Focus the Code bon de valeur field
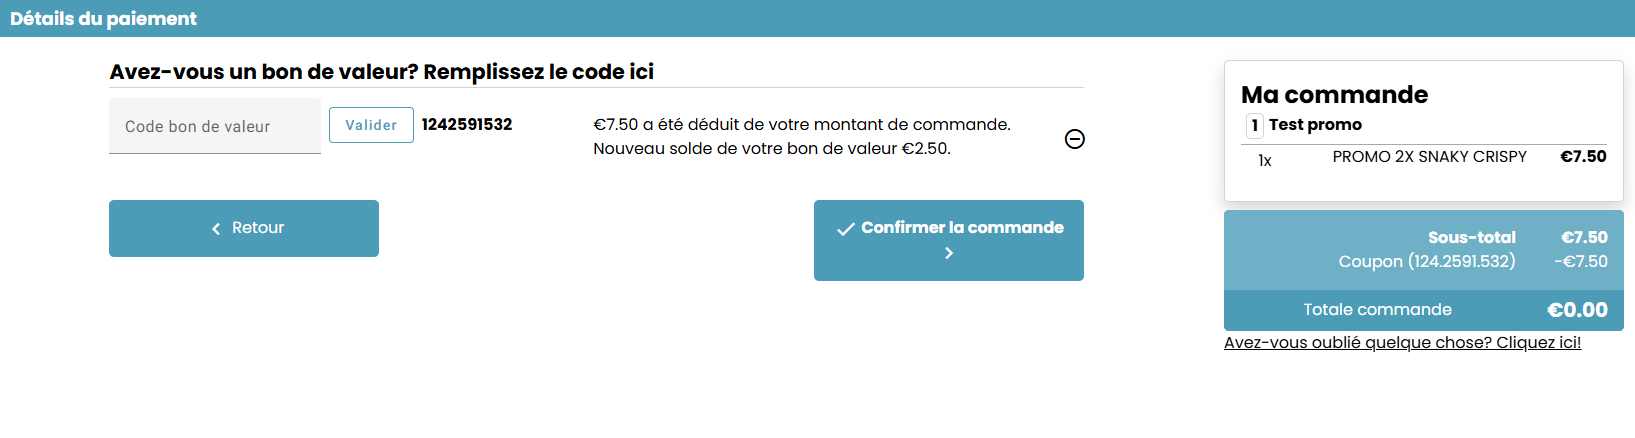The height and width of the screenshot is (438, 1635). tap(215, 127)
